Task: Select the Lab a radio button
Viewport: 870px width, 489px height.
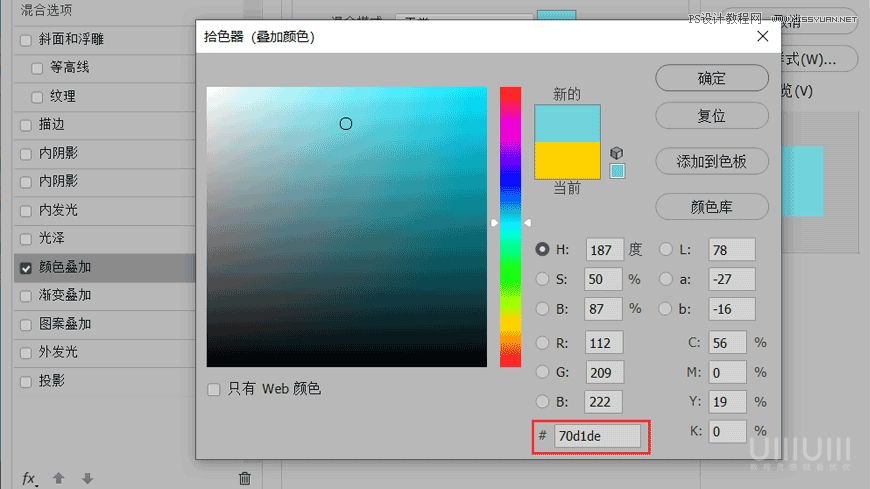Action: coord(665,279)
